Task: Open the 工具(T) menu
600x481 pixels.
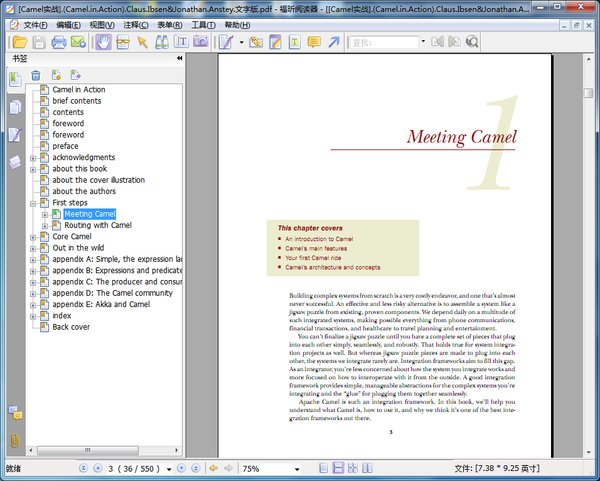Action: tap(202, 24)
